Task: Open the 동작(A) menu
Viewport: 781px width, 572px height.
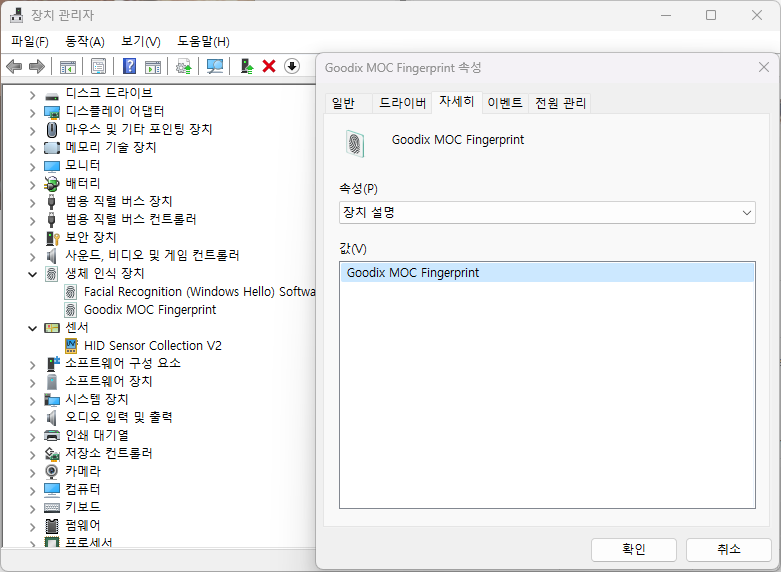Action: pyautogui.click(x=85, y=41)
